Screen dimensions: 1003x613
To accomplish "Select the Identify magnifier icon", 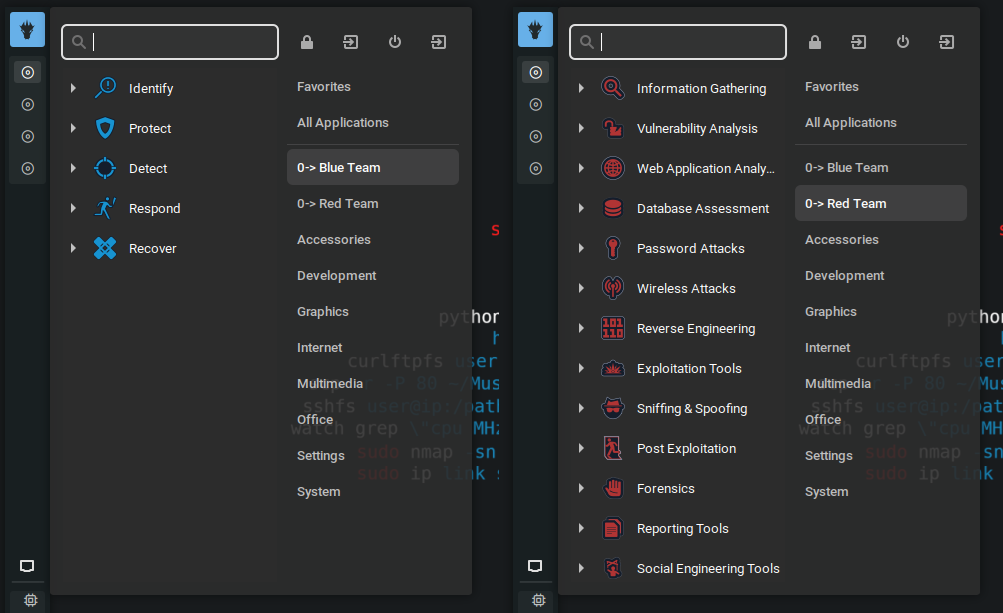I will pyautogui.click(x=105, y=88).
